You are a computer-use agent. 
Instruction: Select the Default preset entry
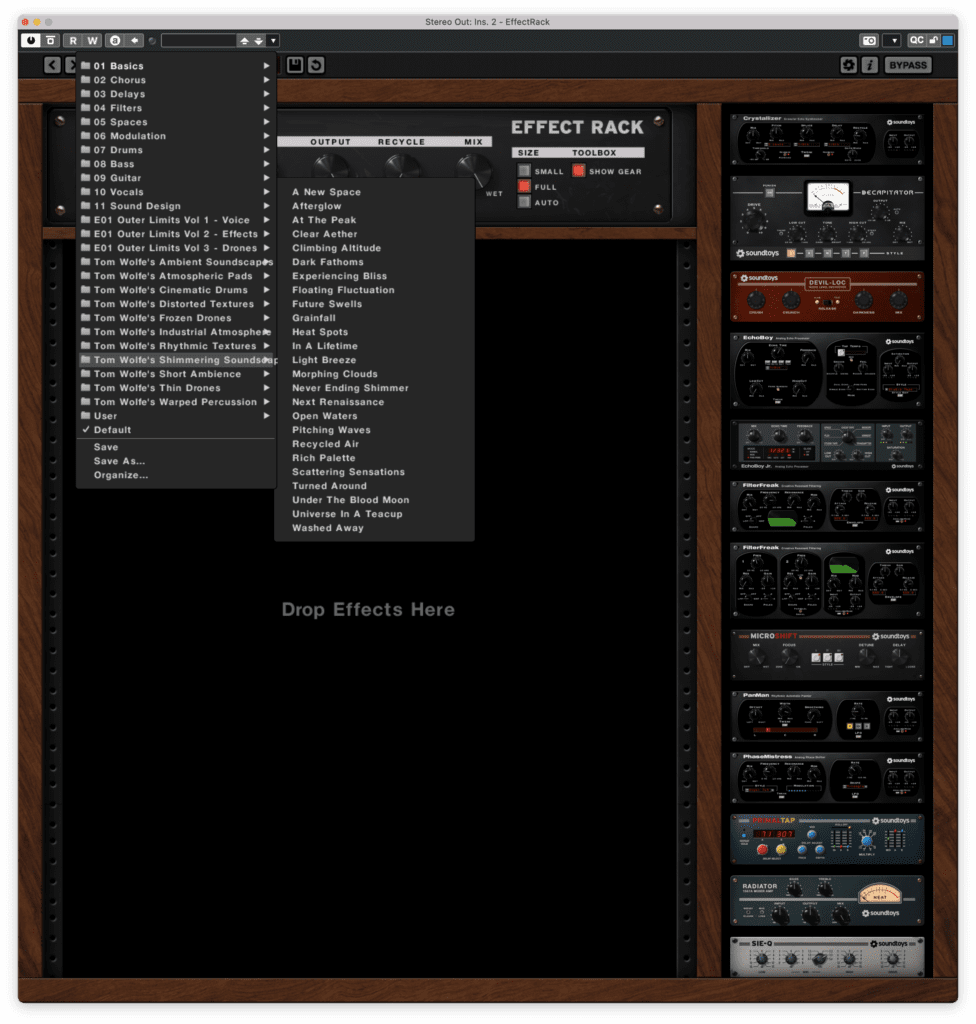coord(176,430)
